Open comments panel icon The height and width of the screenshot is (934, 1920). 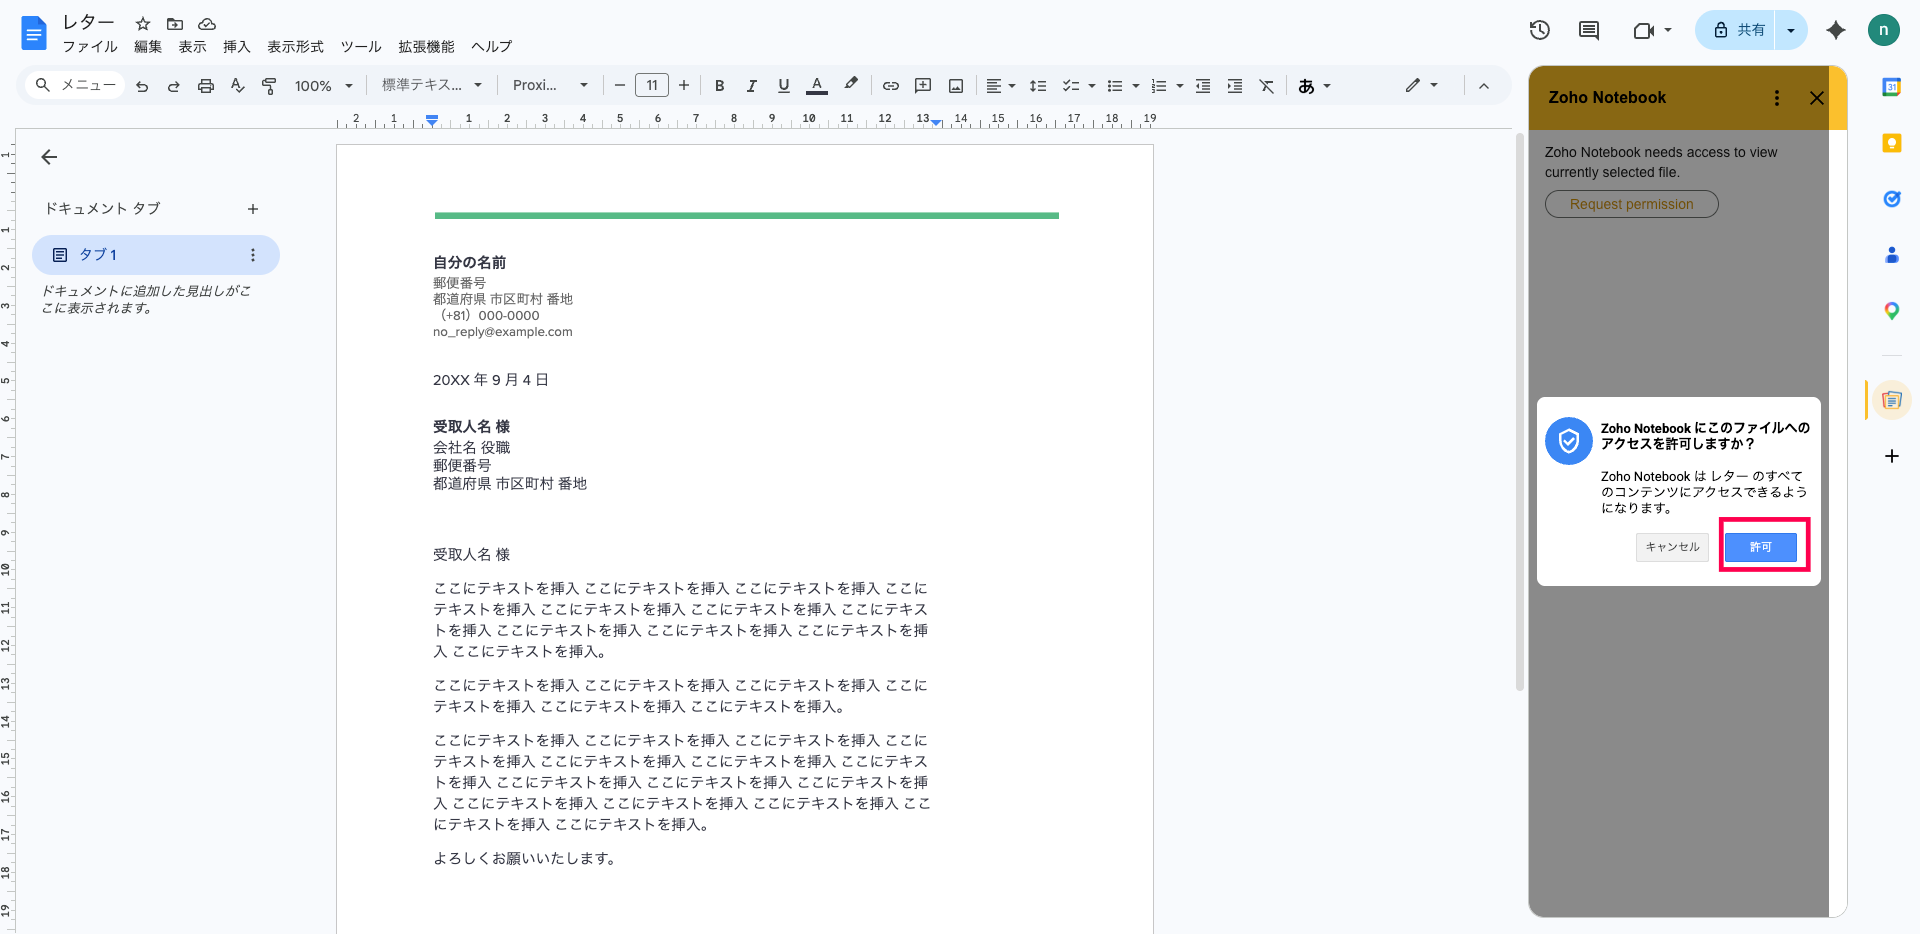click(x=1588, y=30)
